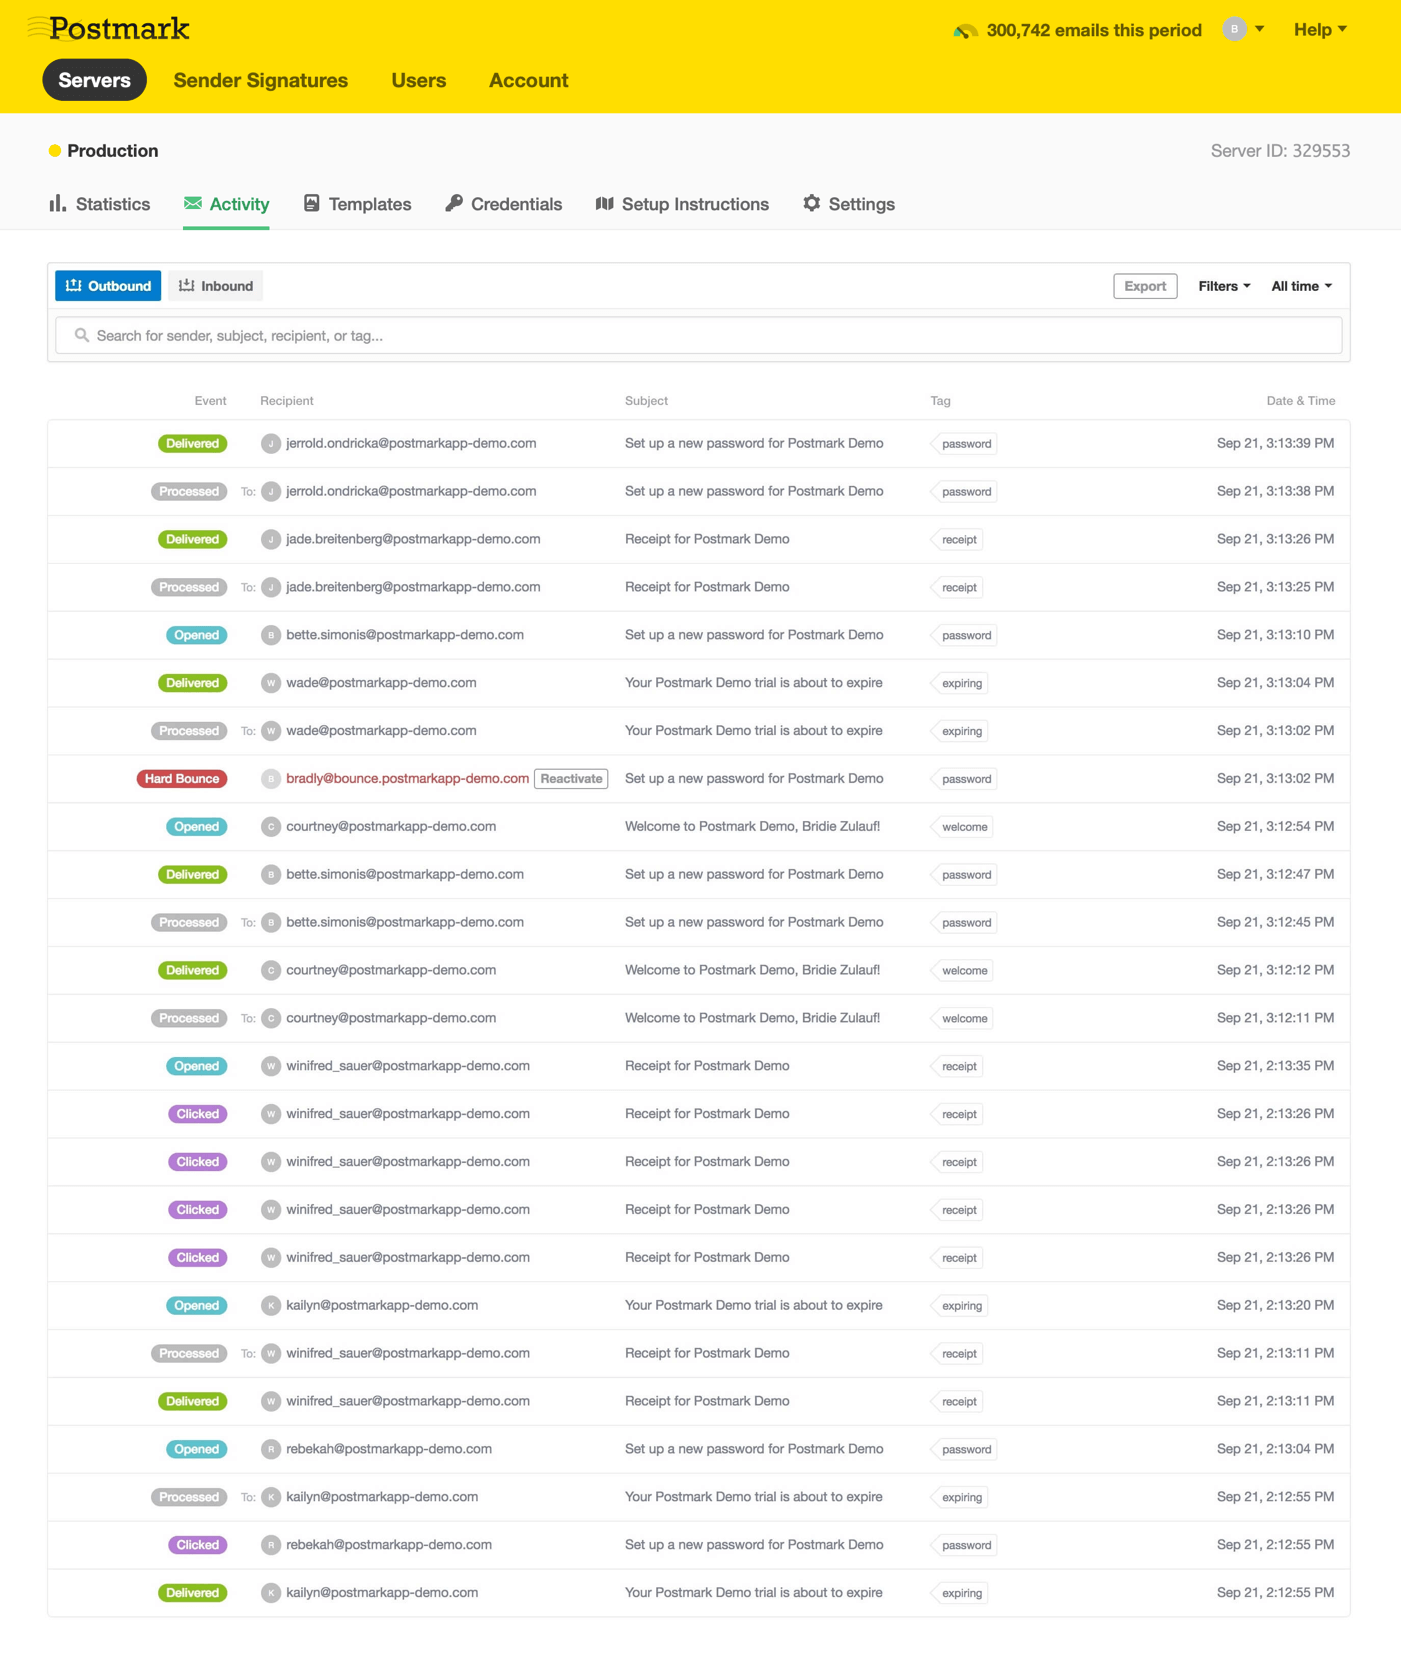Click kailyn avatar in Opened 2:13:20 row
This screenshot has height=1660, width=1401.
point(271,1306)
